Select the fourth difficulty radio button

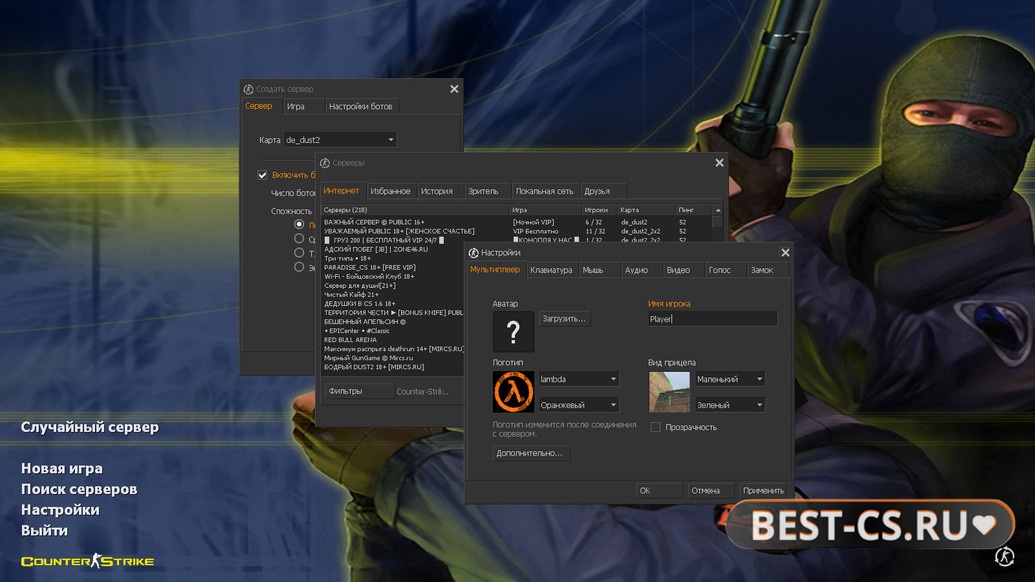pyautogui.click(x=299, y=267)
